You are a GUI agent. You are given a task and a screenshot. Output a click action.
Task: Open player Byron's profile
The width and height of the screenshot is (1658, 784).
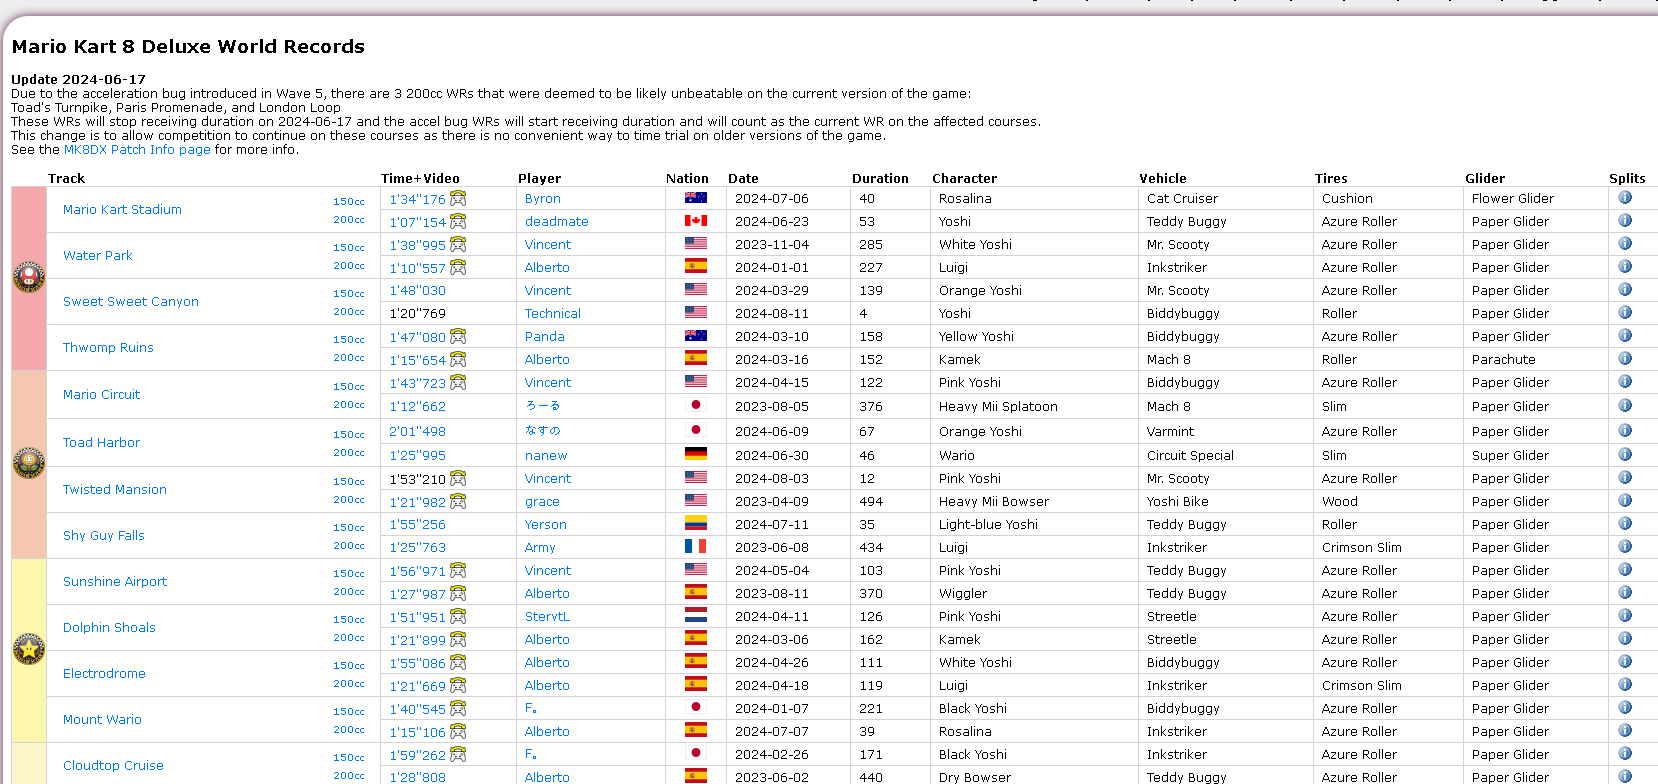pyautogui.click(x=543, y=199)
